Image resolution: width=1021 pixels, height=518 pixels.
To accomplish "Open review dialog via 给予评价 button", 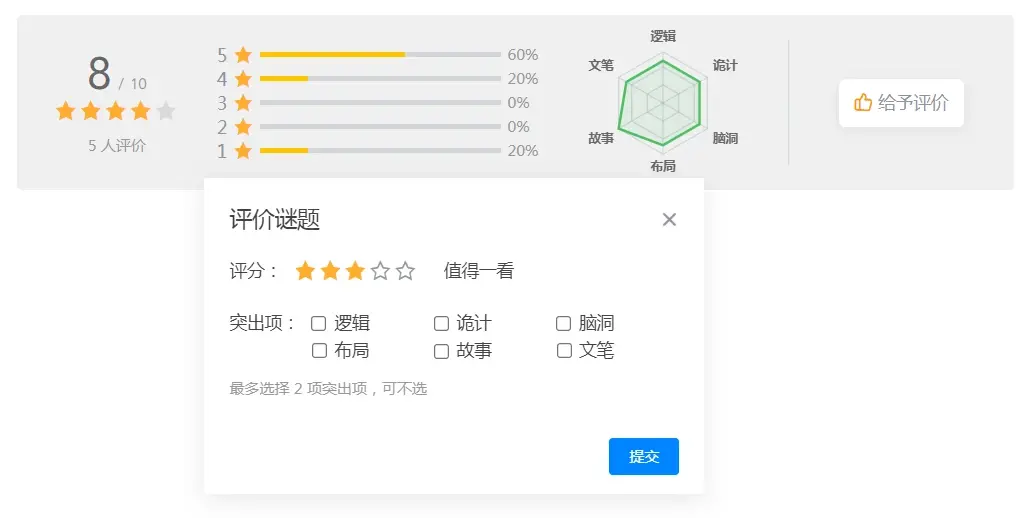I will click(901, 103).
